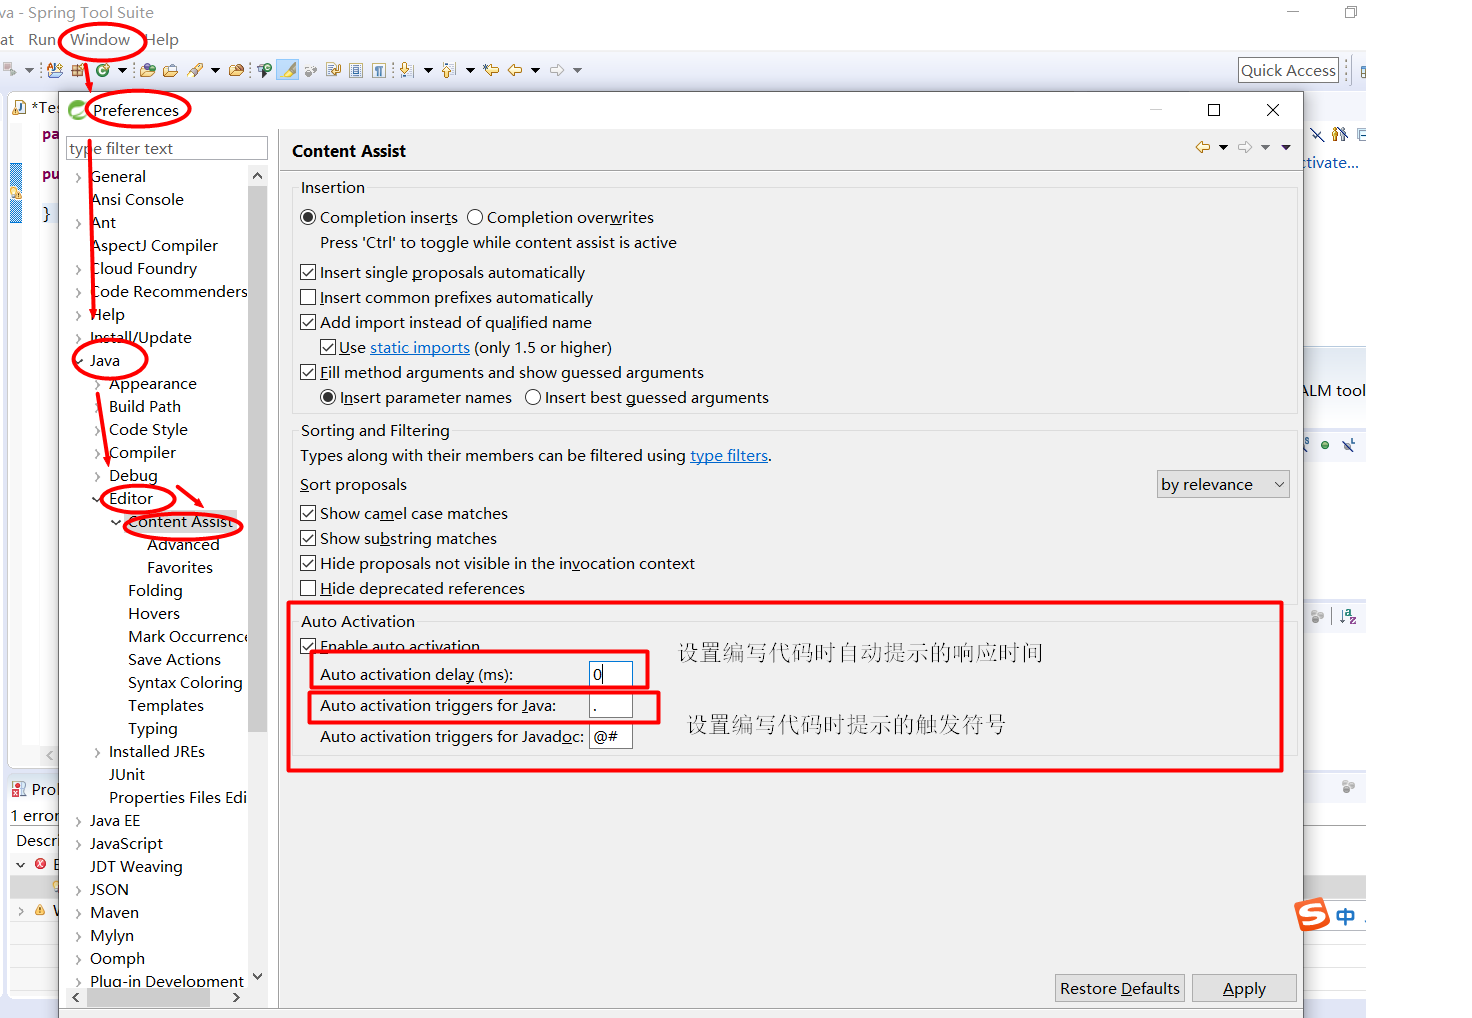Screen dimensions: 1472x1018
Task: Select Folding preference page
Action: tap(155, 590)
